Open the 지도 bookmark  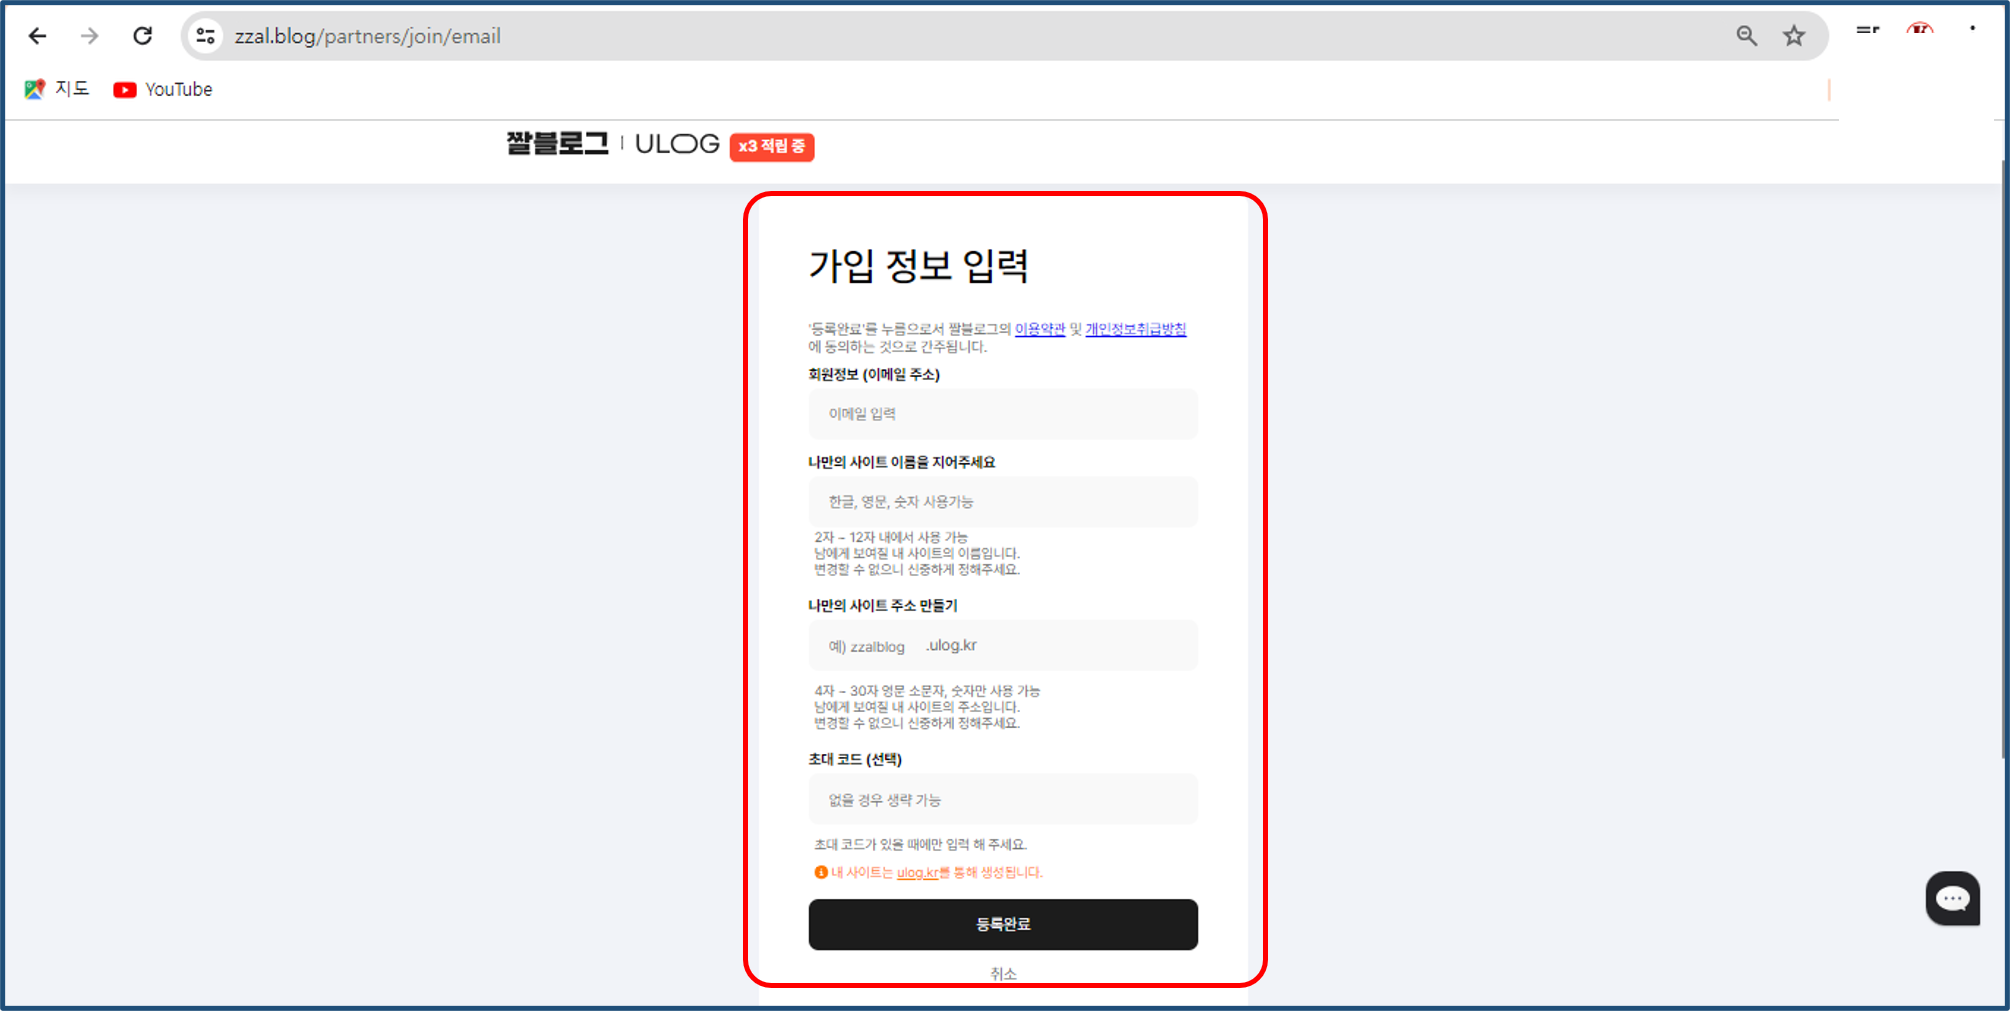tap(57, 89)
